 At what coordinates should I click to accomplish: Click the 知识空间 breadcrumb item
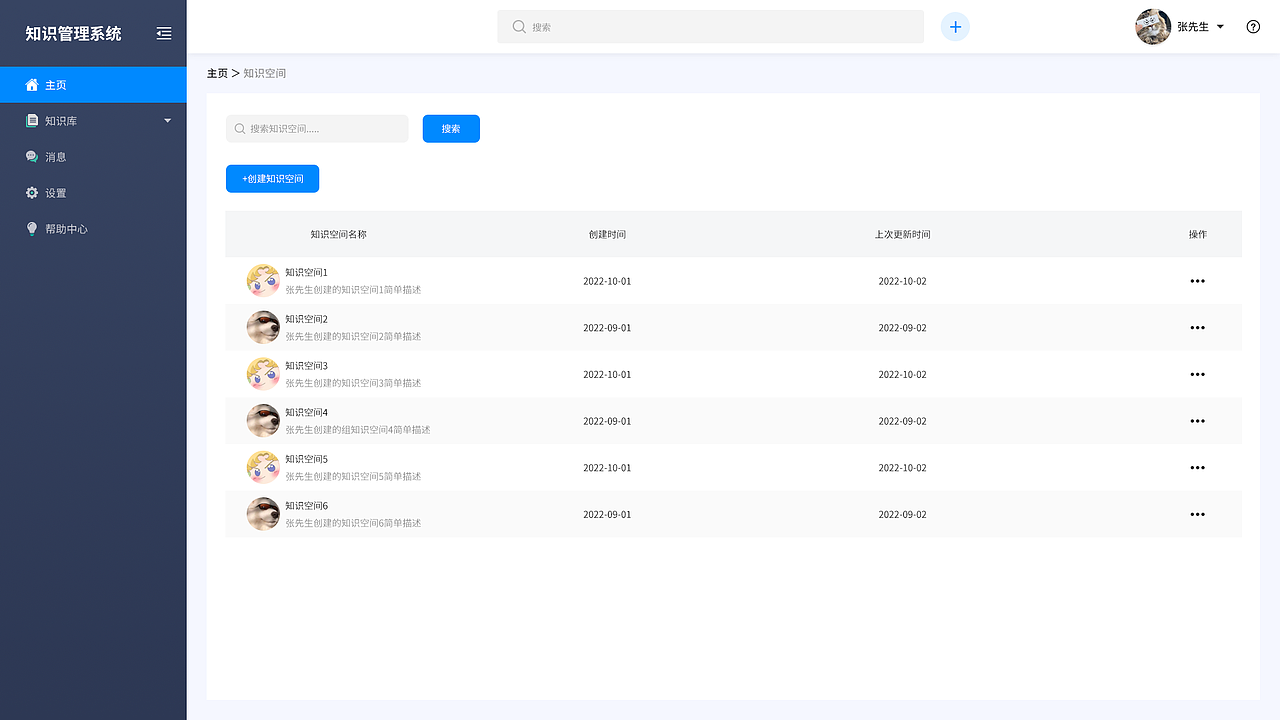tap(265, 73)
